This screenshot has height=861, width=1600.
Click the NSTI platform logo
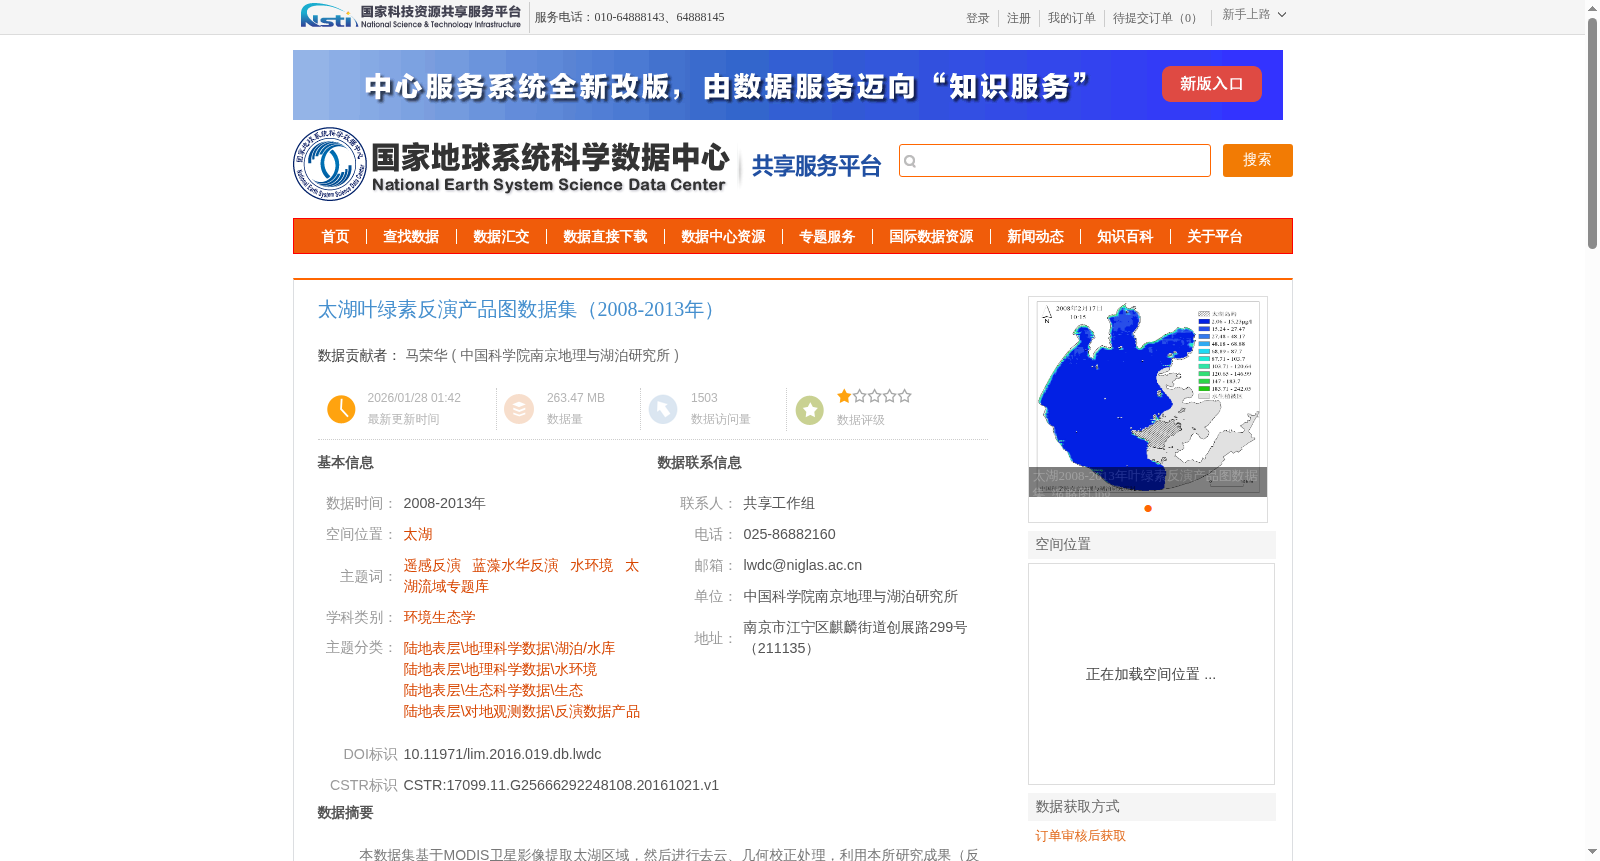pyautogui.click(x=411, y=16)
